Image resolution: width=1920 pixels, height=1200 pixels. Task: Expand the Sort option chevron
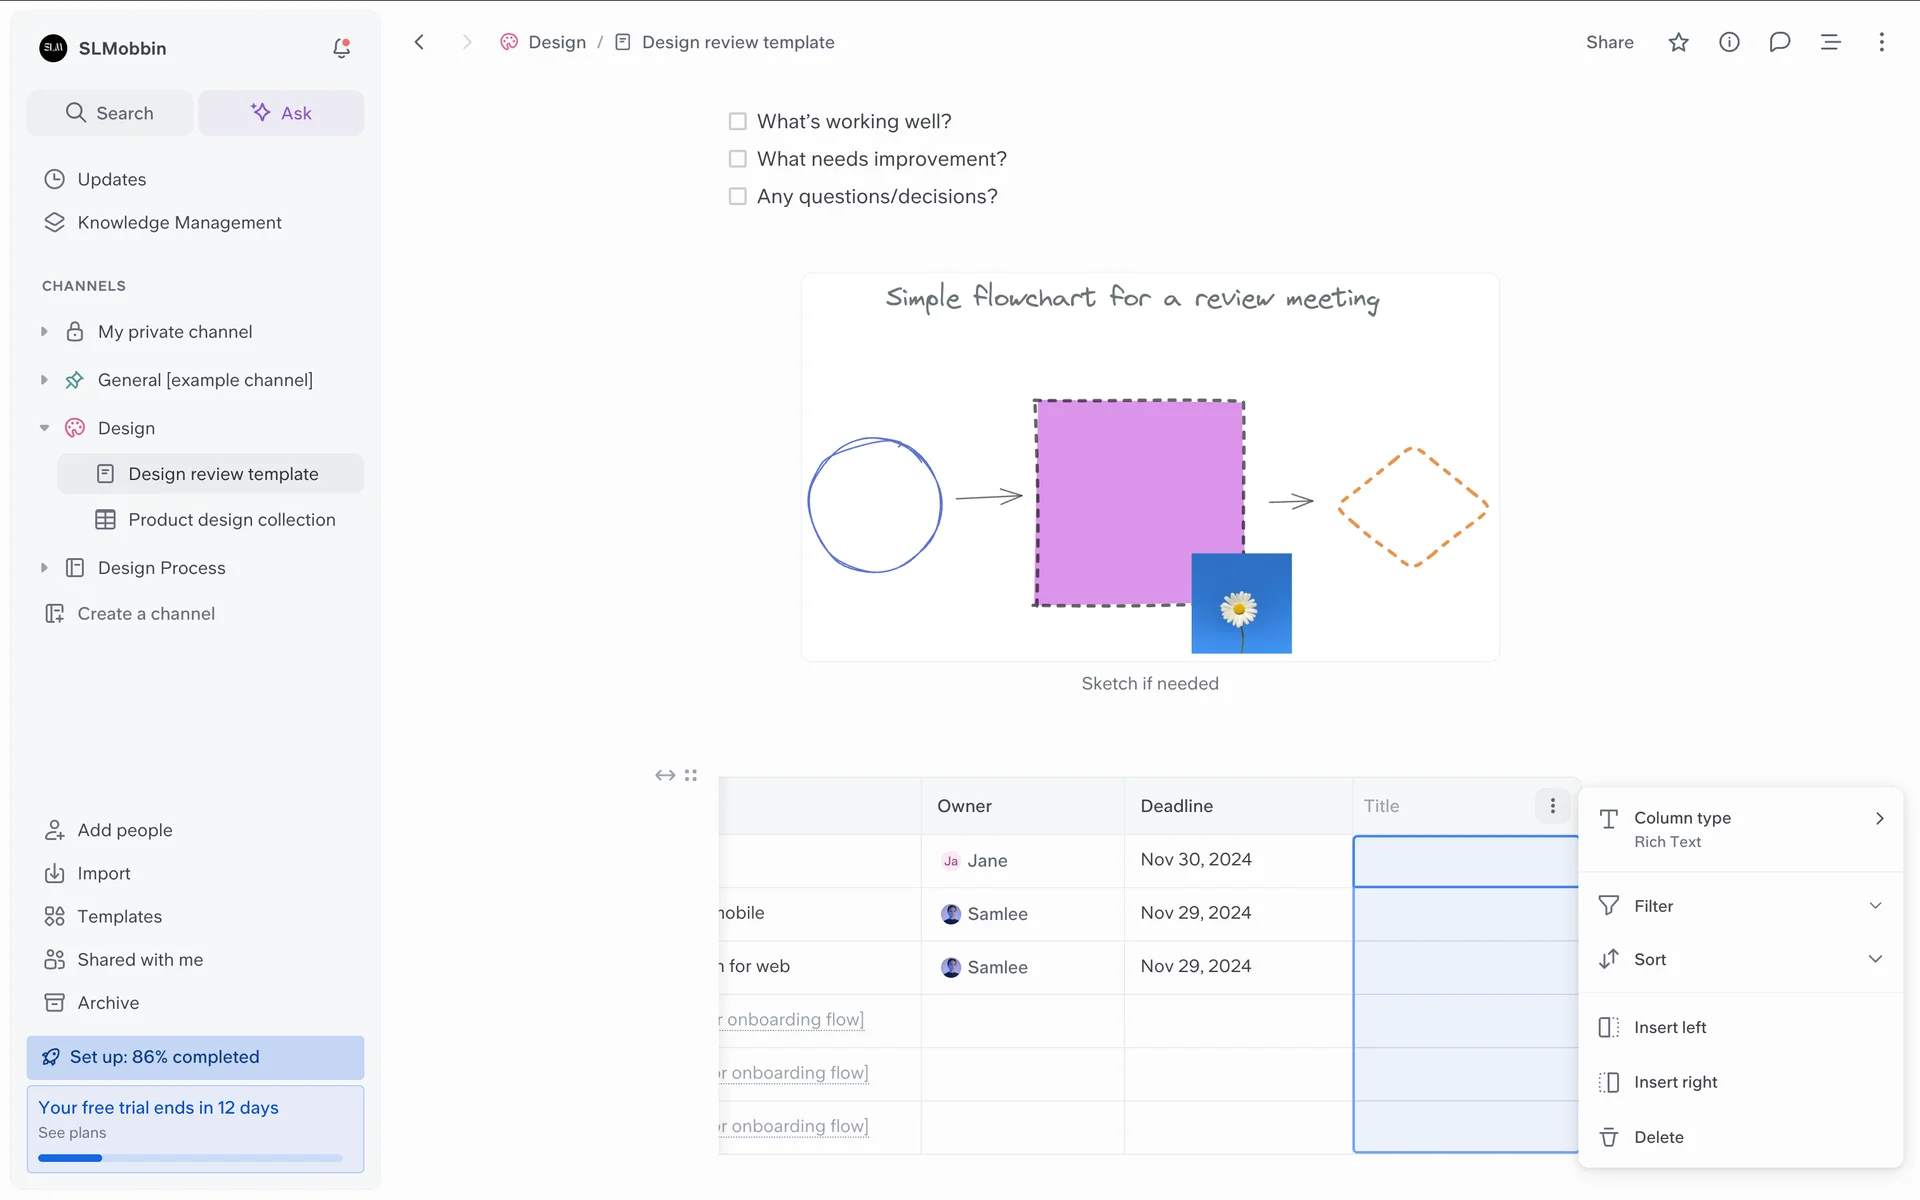pyautogui.click(x=1875, y=959)
